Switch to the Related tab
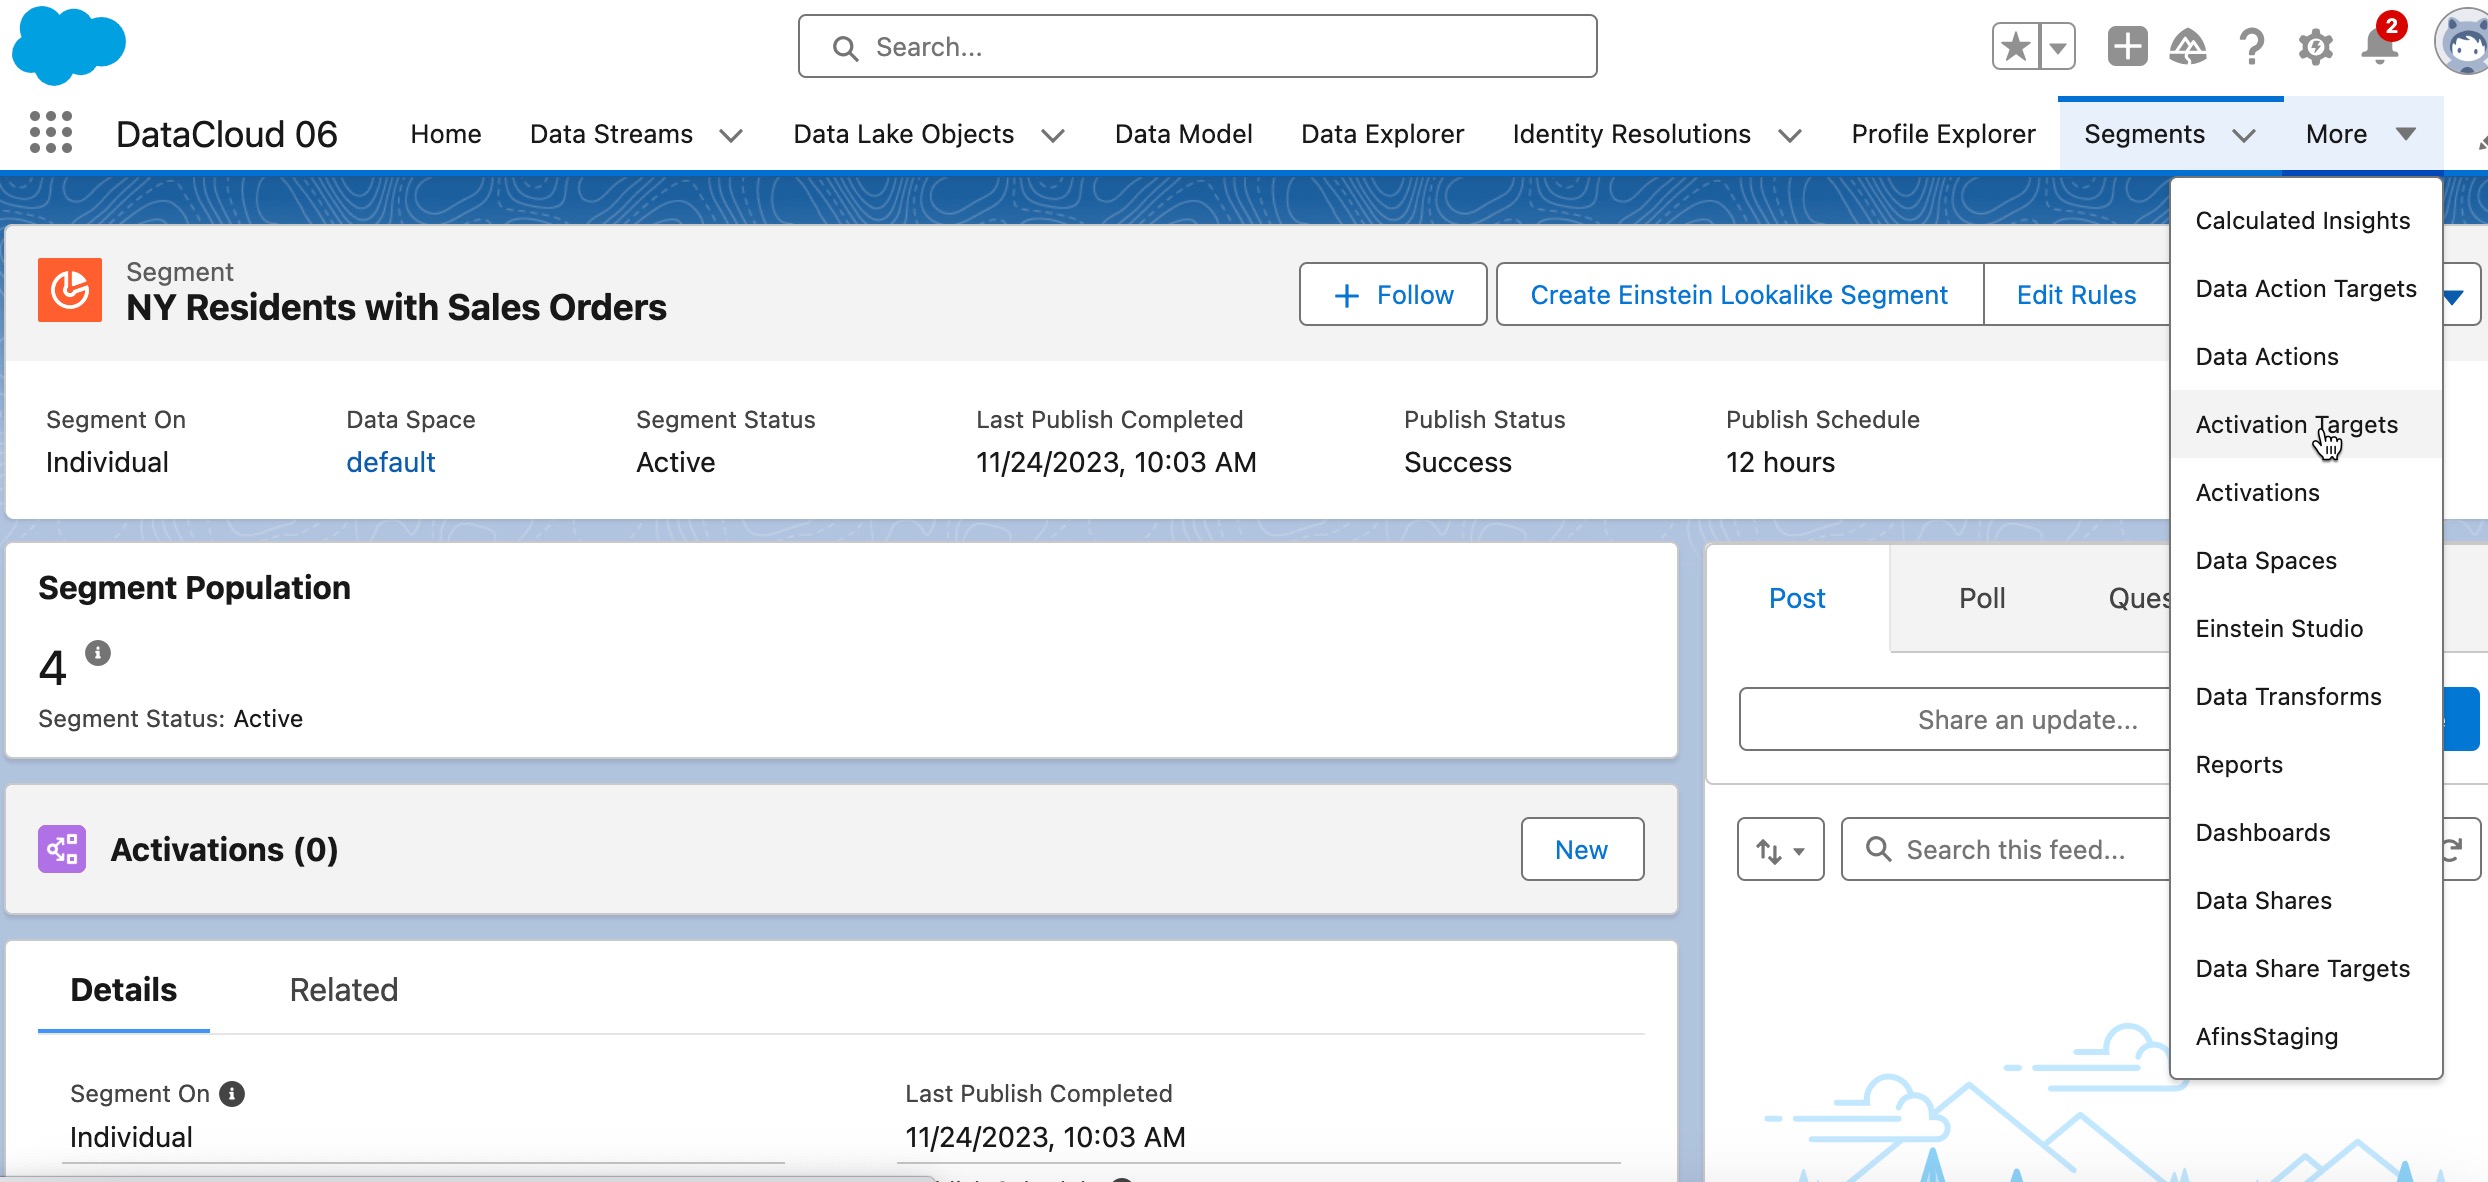The width and height of the screenshot is (2488, 1182). (343, 989)
